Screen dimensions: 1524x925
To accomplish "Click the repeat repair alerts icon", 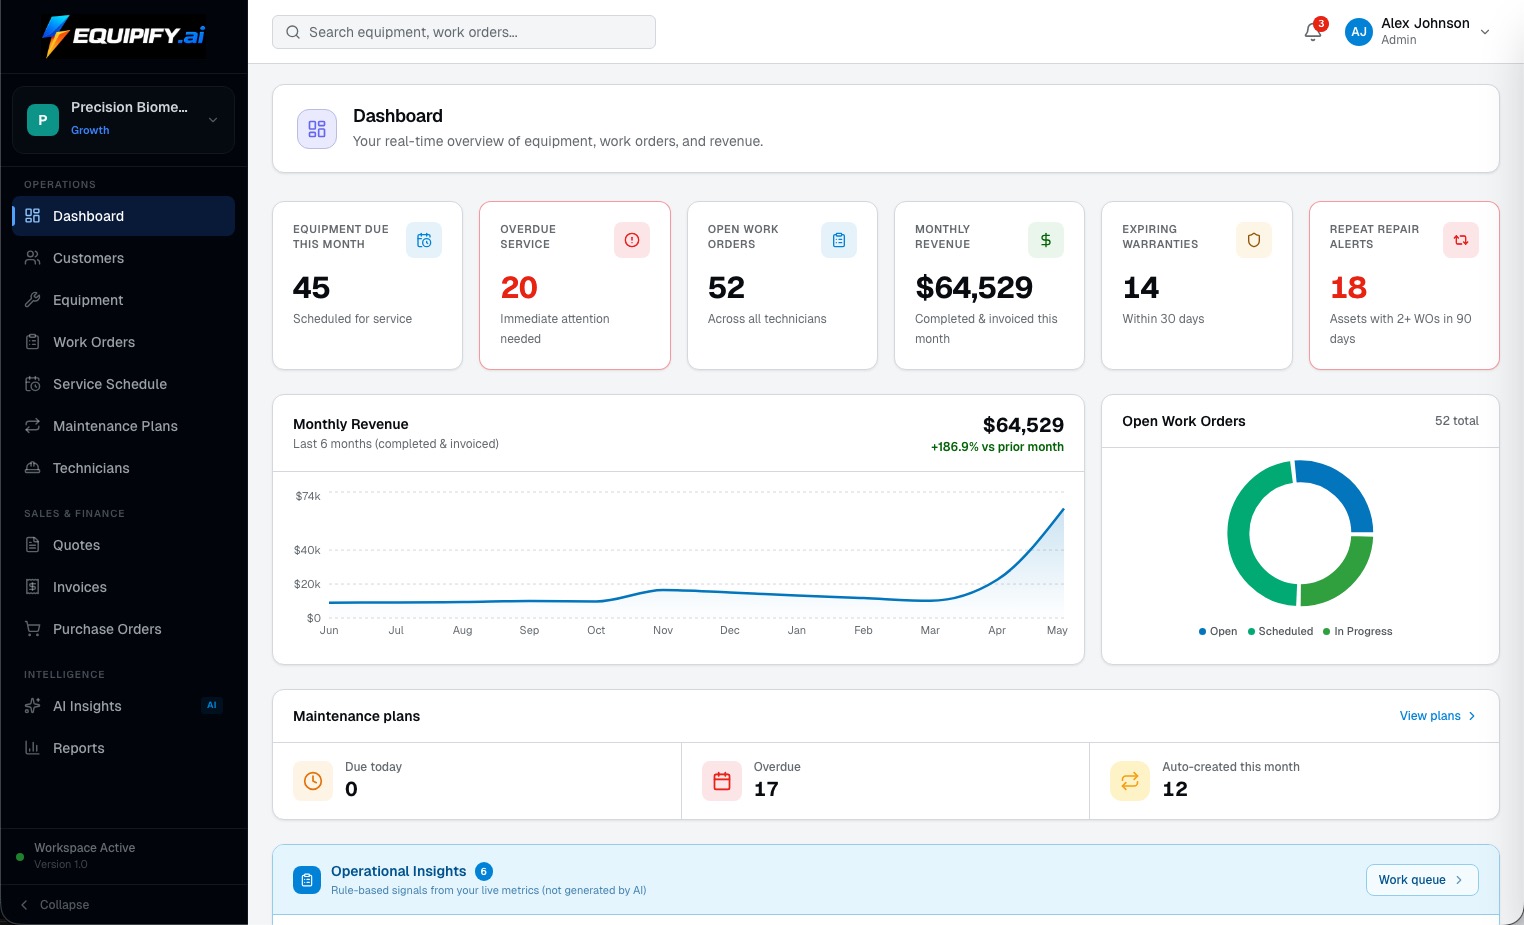I will [x=1461, y=240].
